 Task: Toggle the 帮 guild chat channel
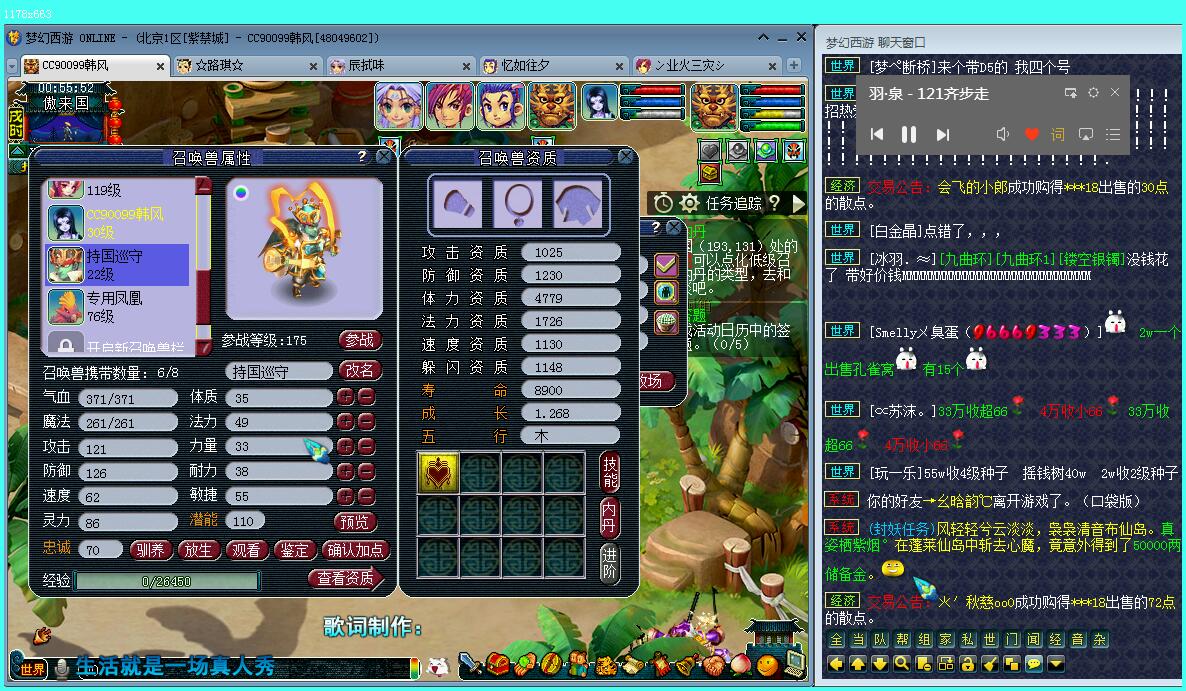902,640
